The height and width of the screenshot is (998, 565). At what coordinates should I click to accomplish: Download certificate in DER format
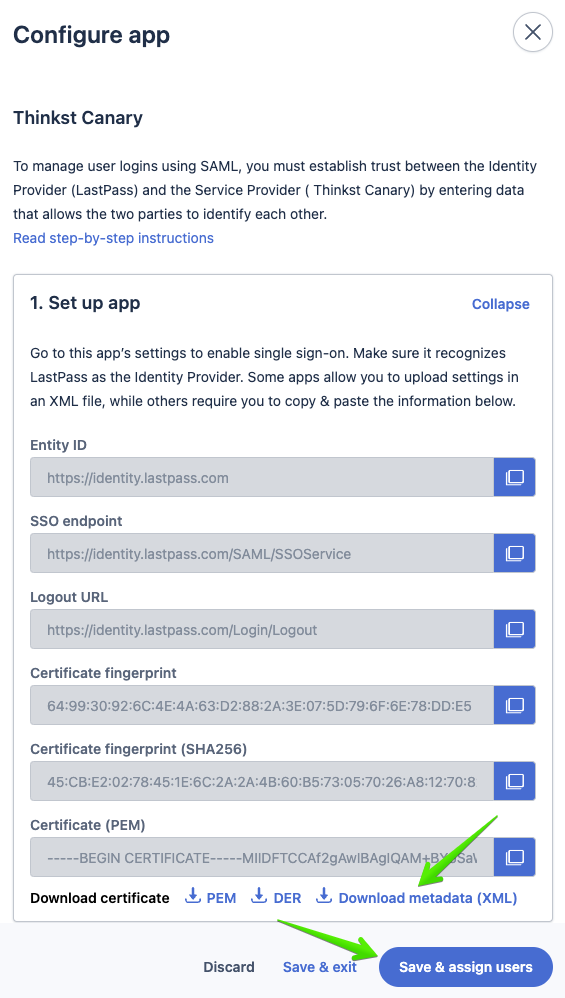coord(276,897)
